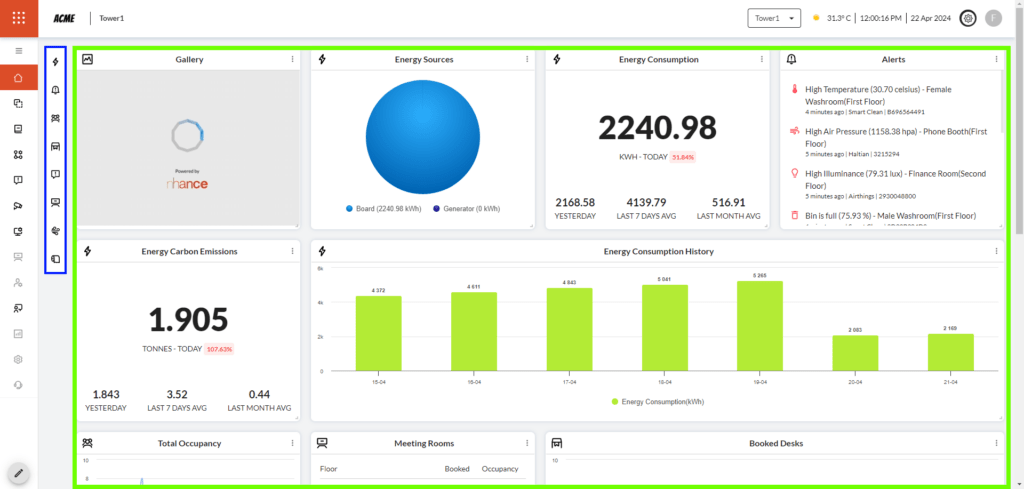
Task: Select the energy bolt icon in widget strip
Action: 56,61
